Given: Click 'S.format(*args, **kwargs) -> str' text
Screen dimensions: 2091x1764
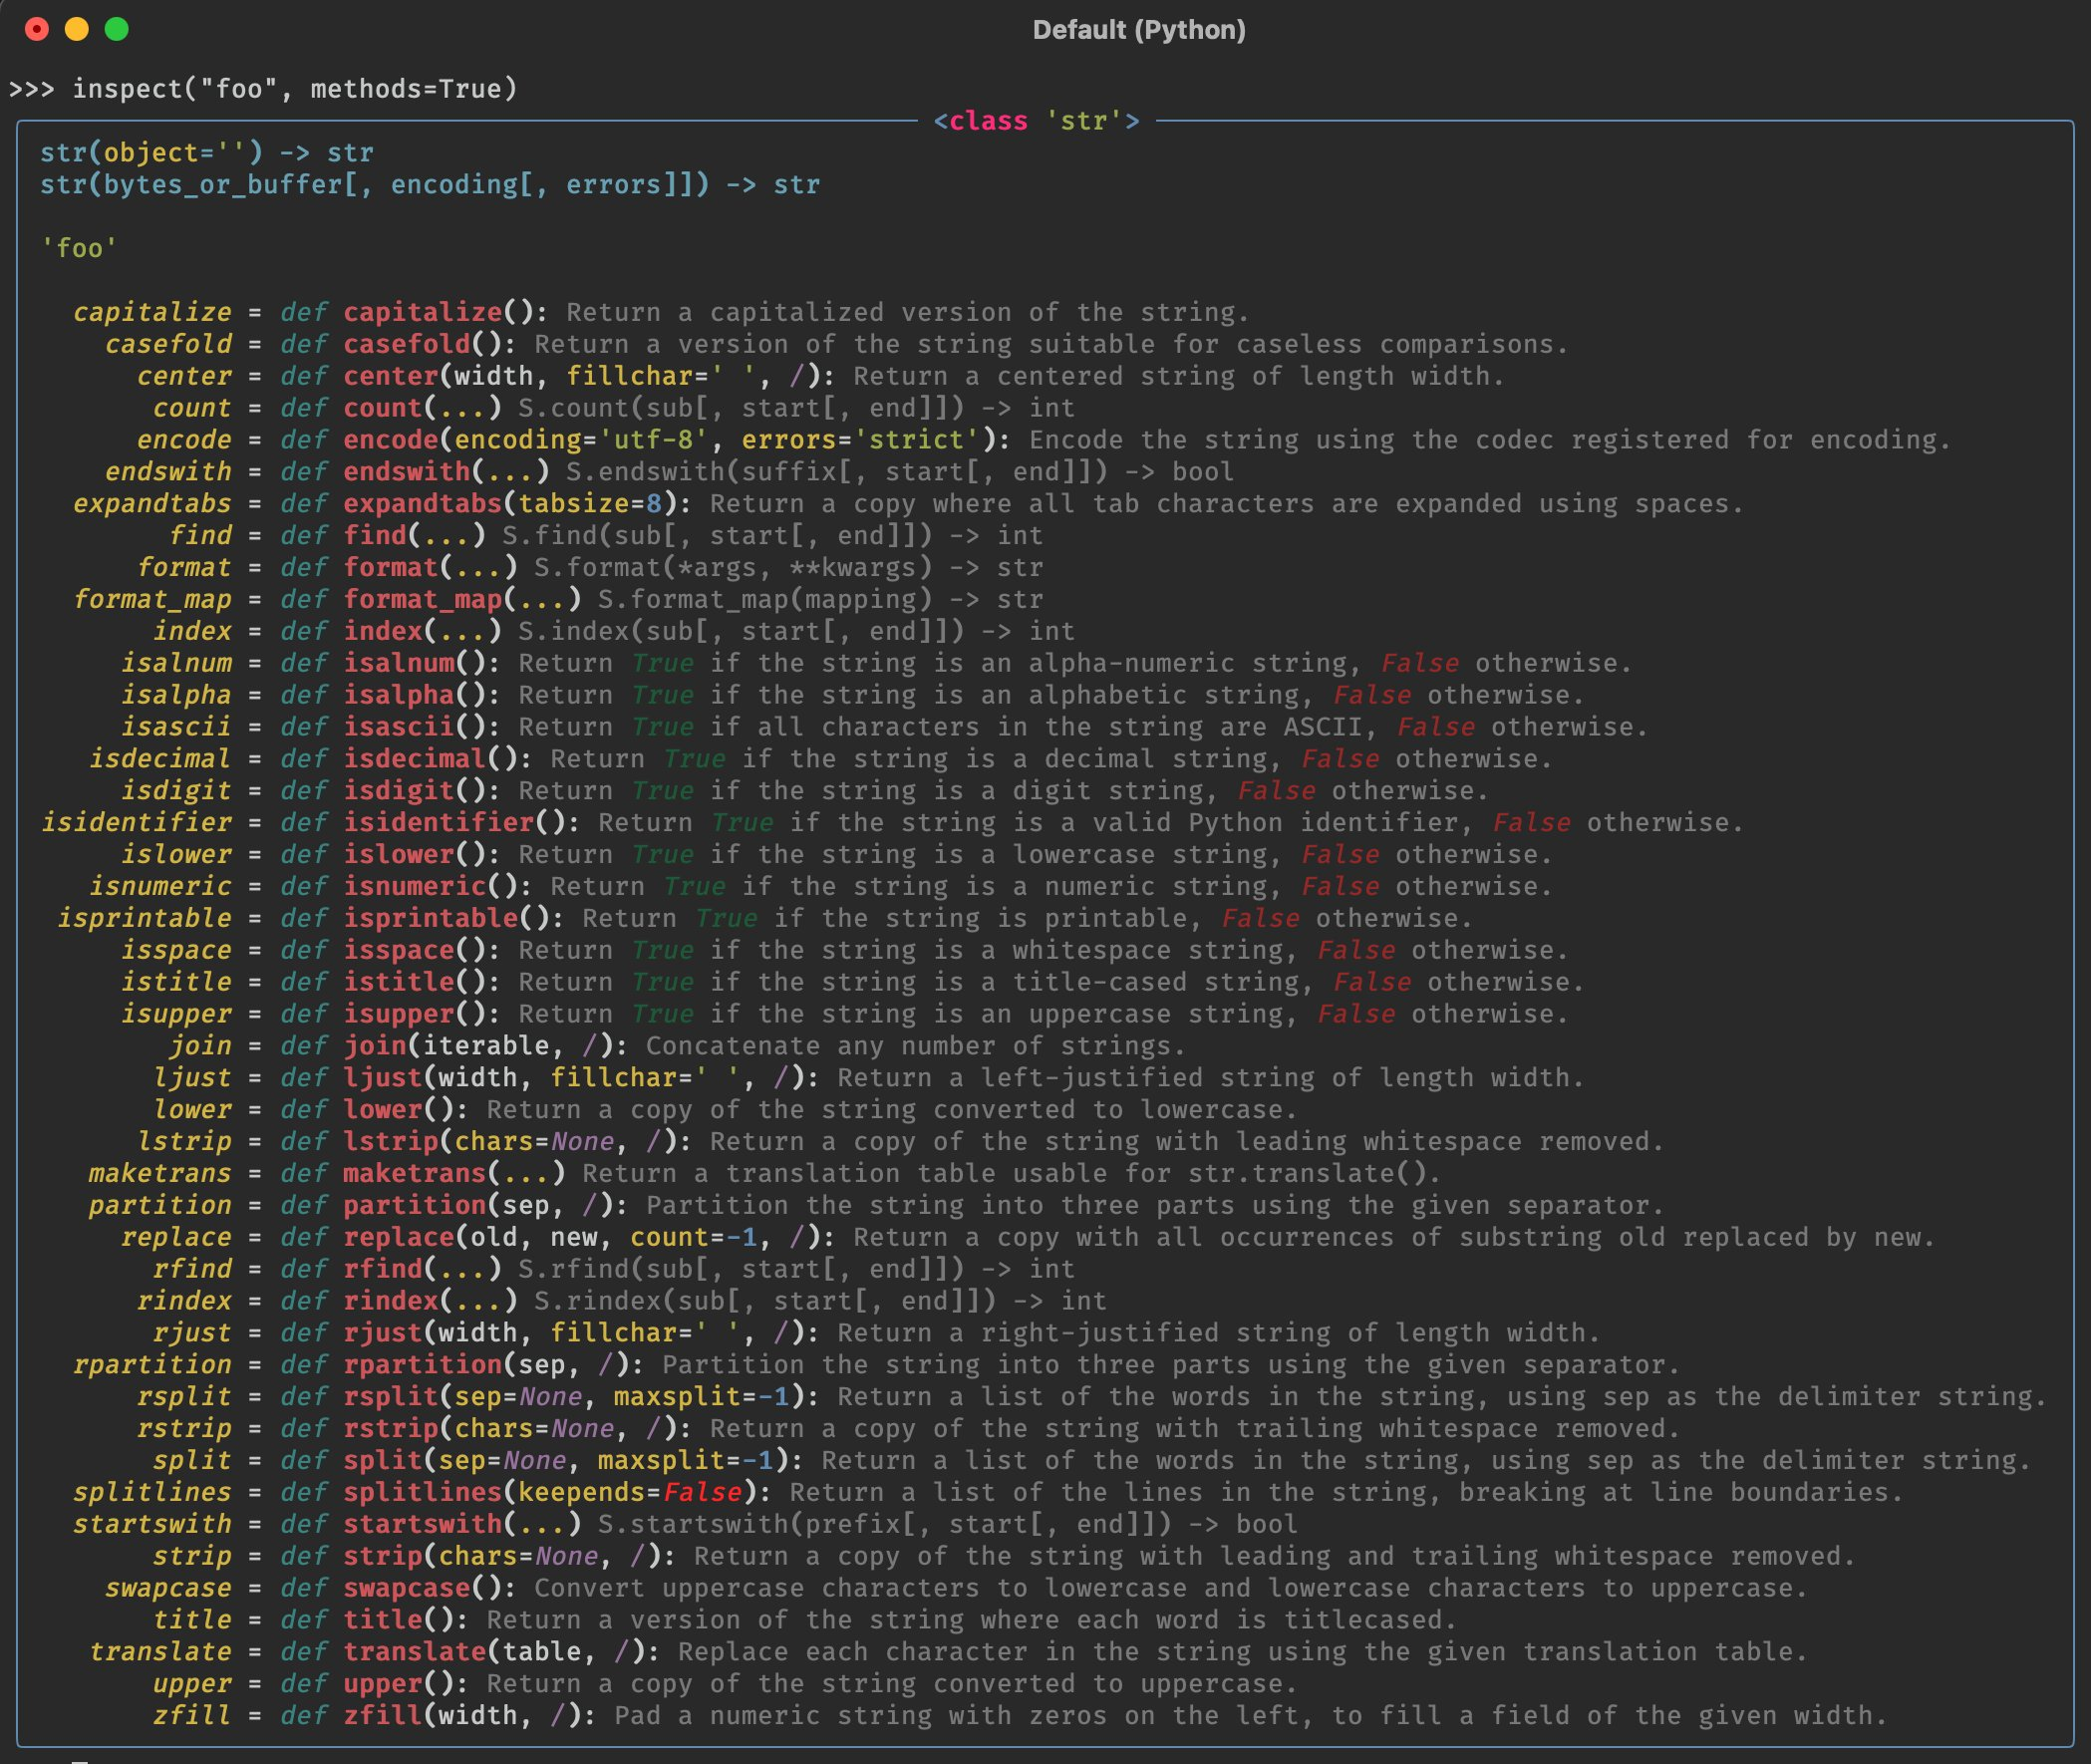Looking at the screenshot, I should click(x=788, y=568).
